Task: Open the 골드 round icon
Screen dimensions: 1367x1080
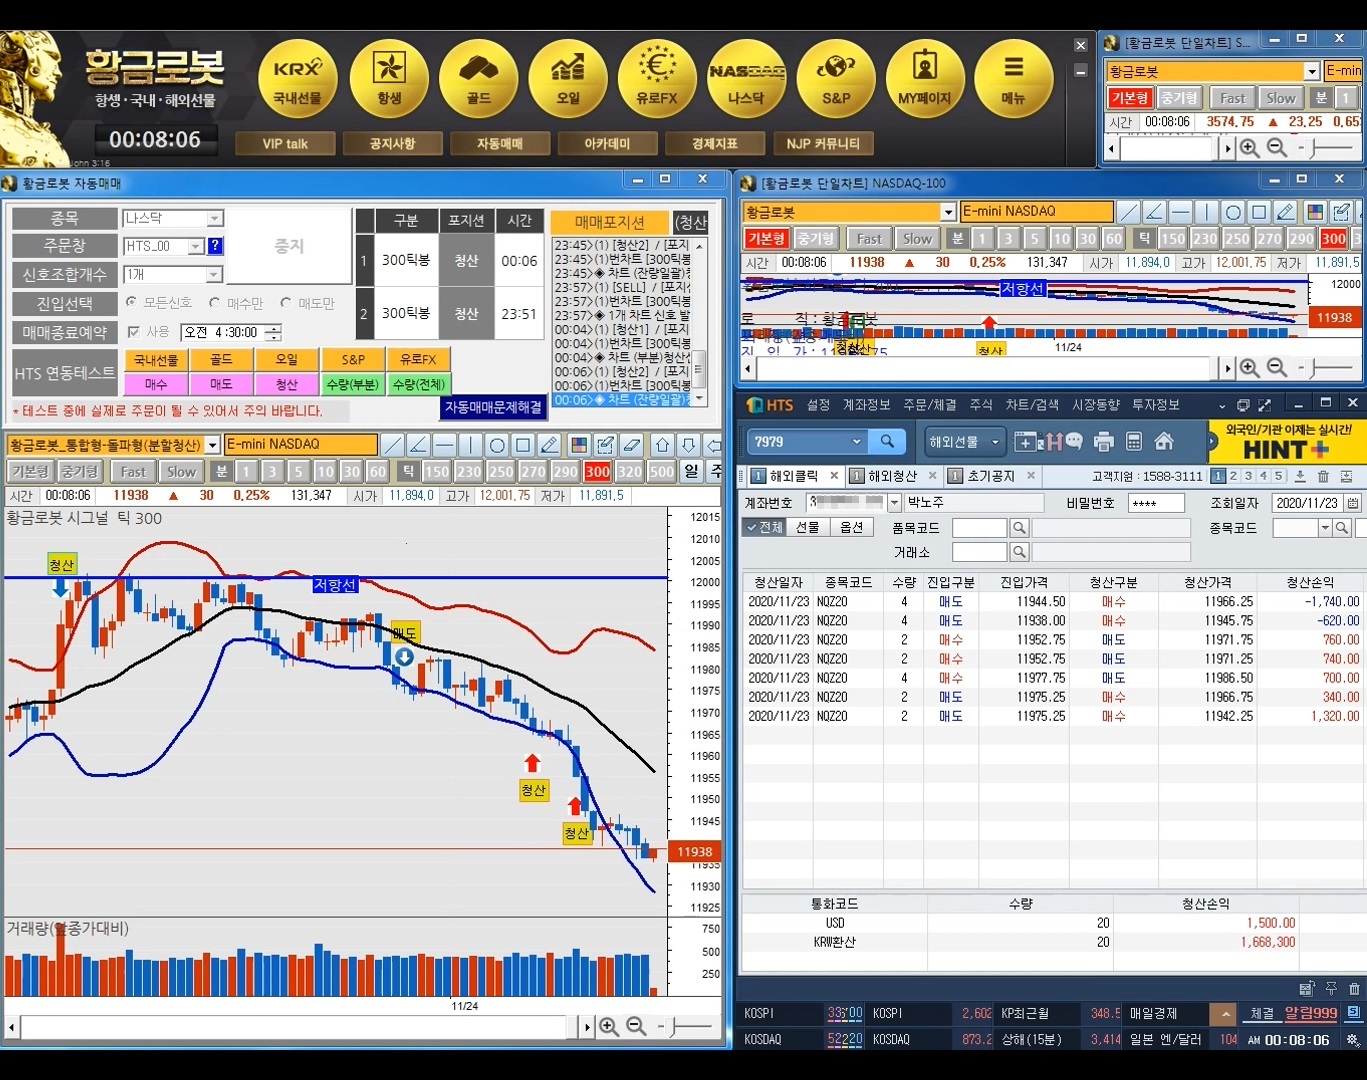Action: click(x=478, y=80)
